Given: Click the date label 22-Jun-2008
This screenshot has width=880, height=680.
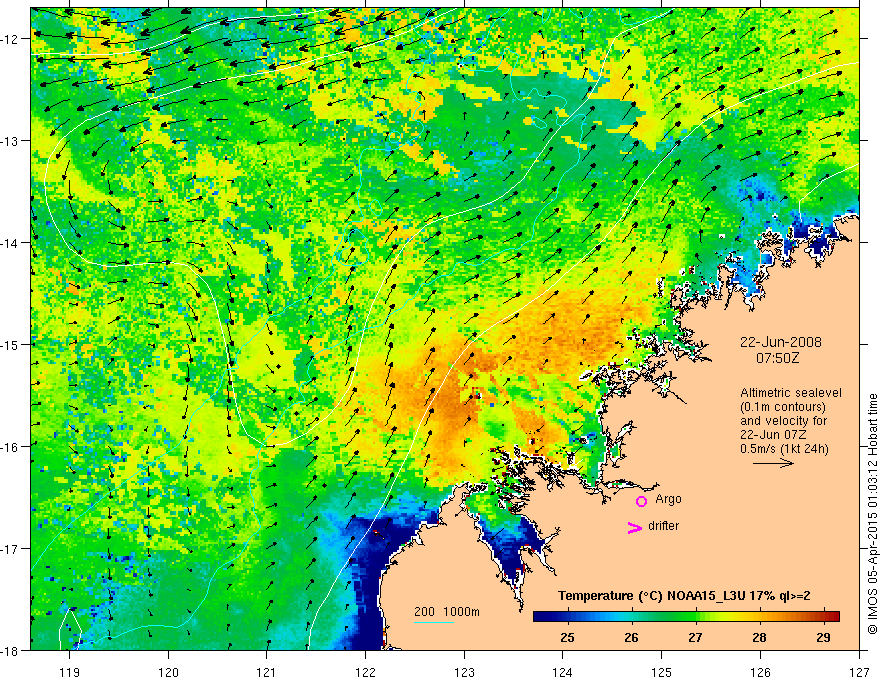Looking at the screenshot, I should pyautogui.click(x=781, y=342).
